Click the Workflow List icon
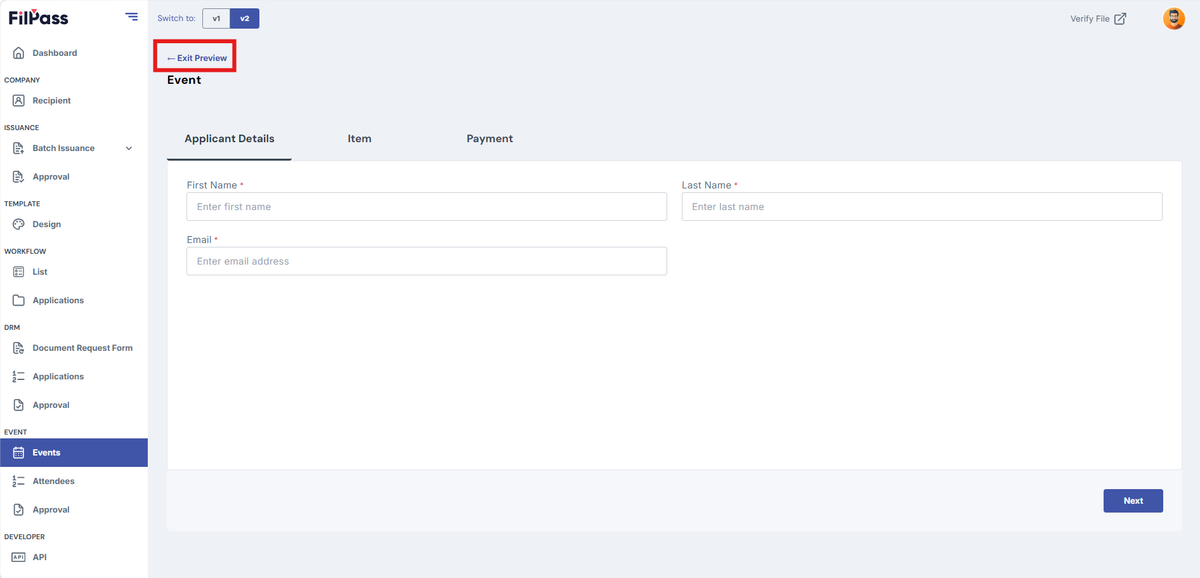 [19, 272]
